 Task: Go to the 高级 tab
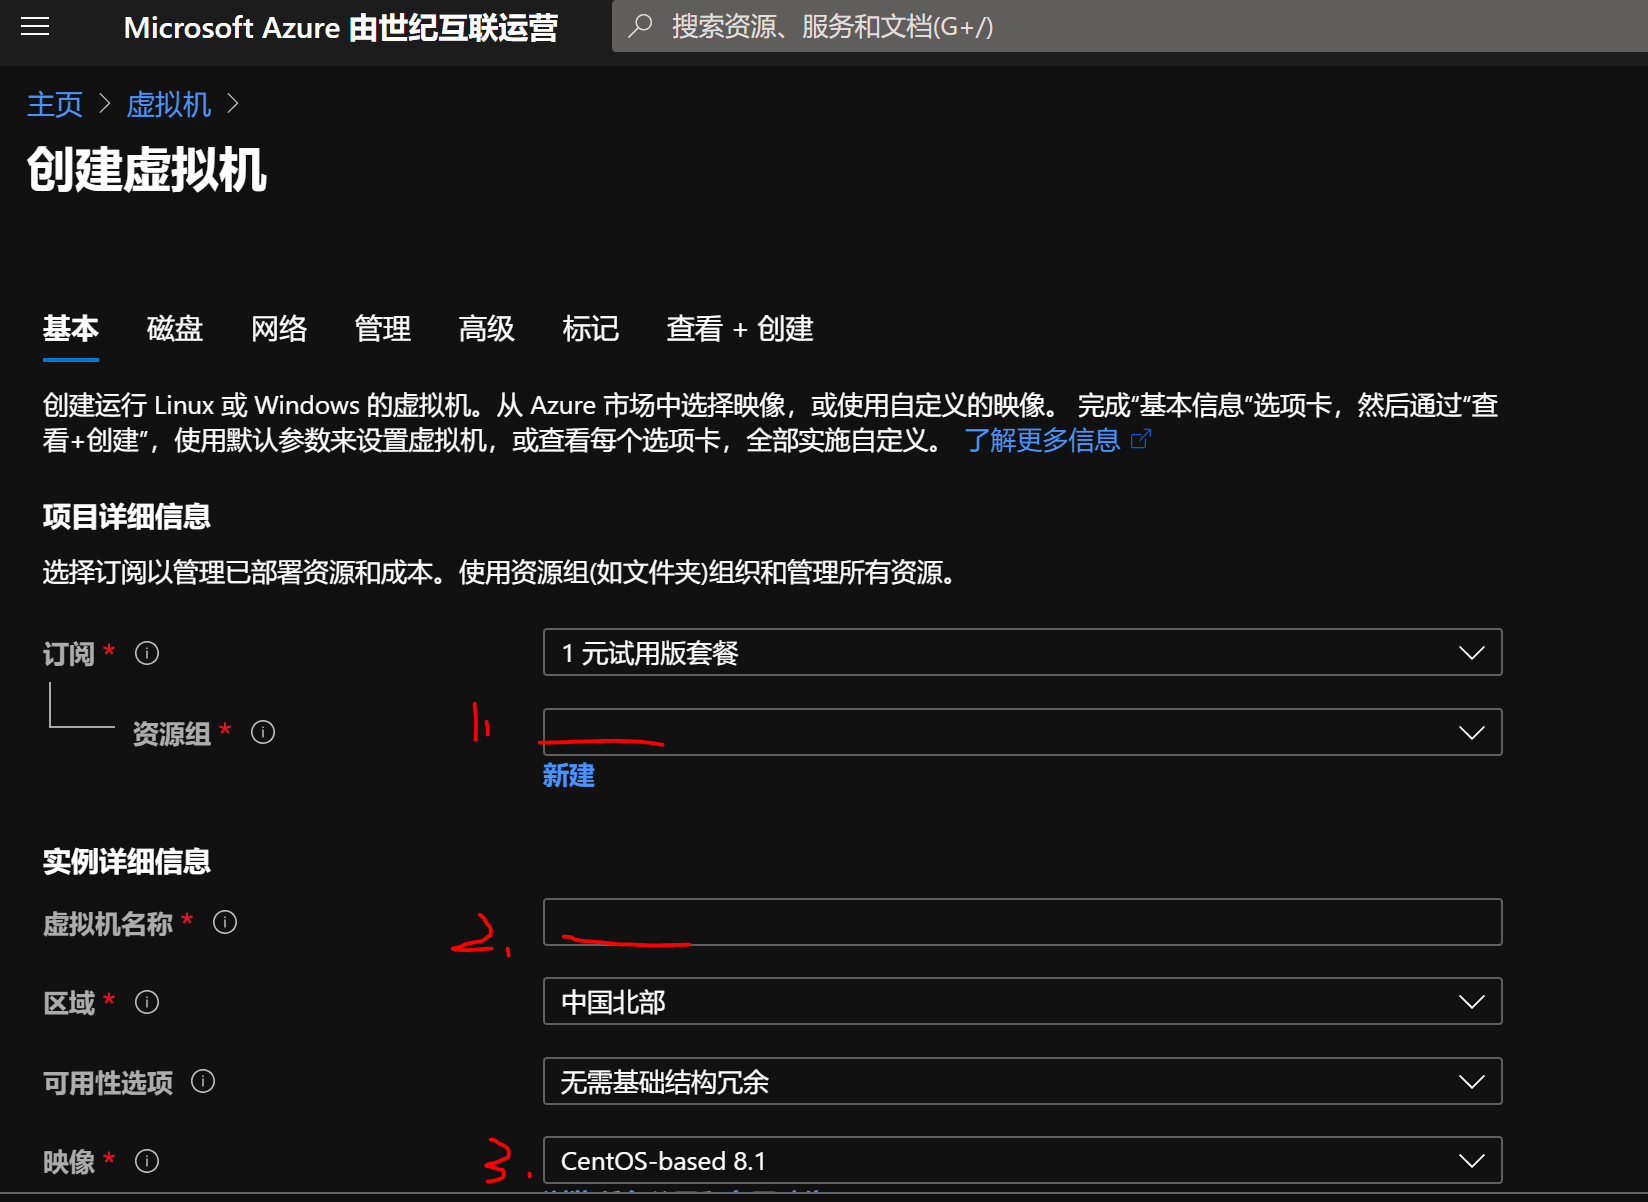(x=487, y=328)
